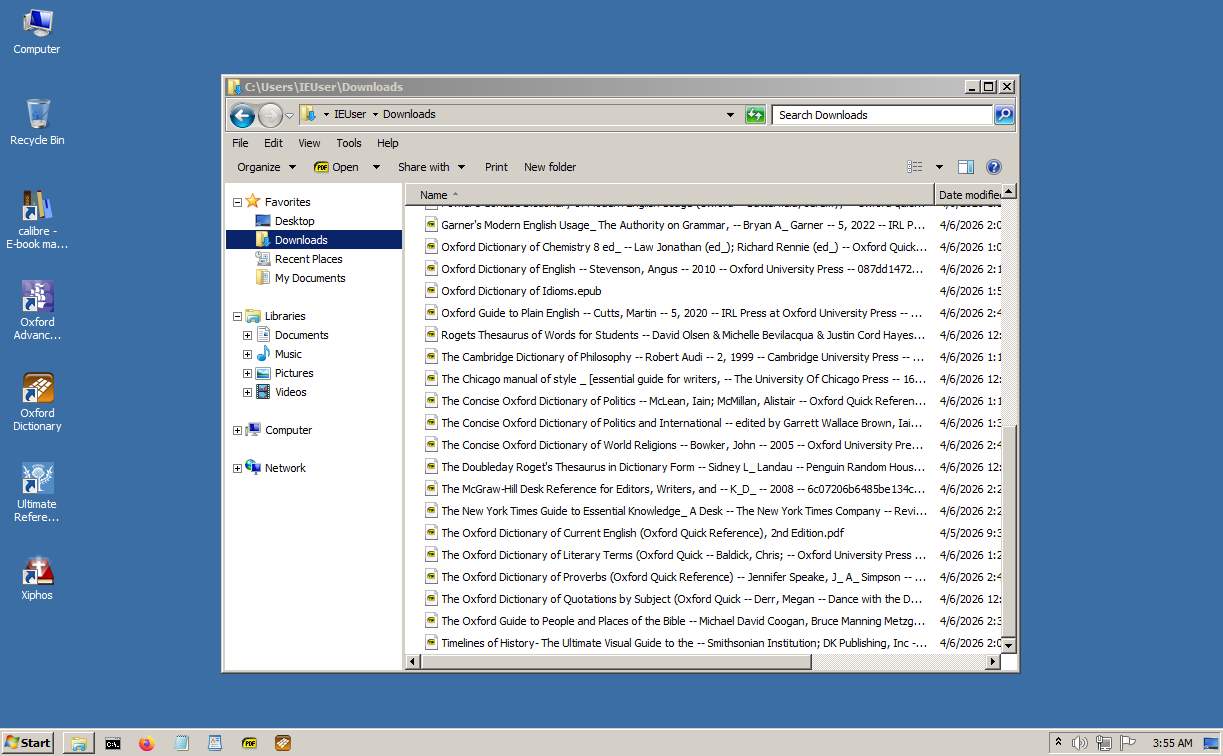Screen dimensions: 1223x756
Task: Click in the Search Downloads field
Action: [x=882, y=115]
